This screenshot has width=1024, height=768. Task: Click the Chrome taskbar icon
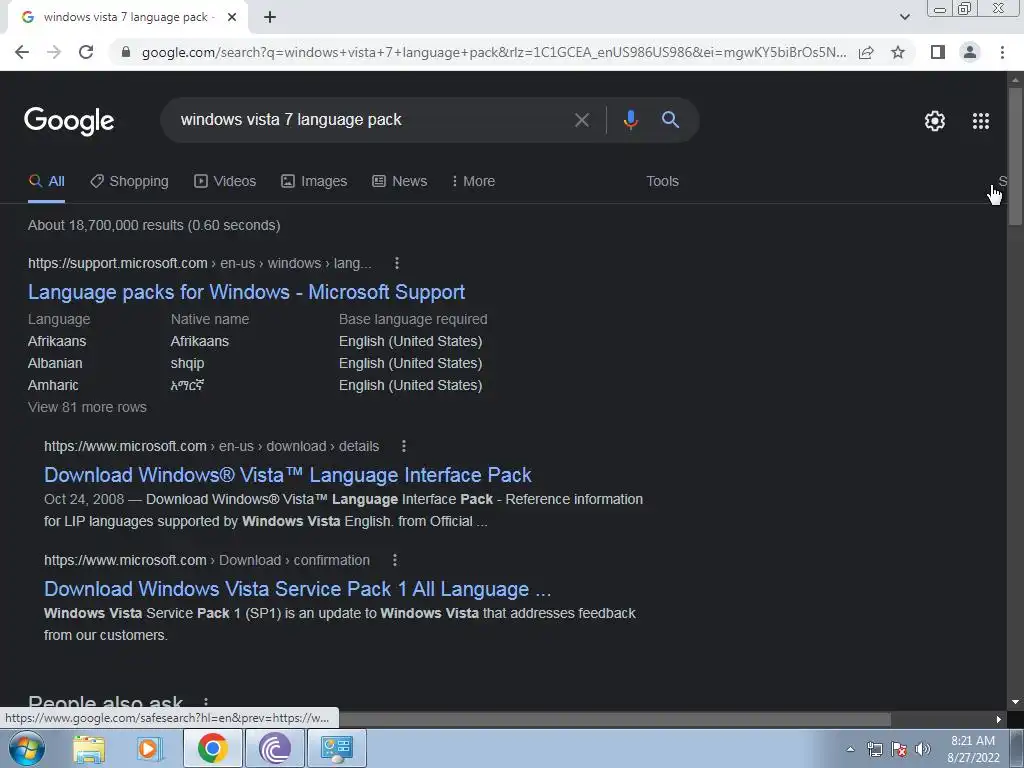(212, 748)
